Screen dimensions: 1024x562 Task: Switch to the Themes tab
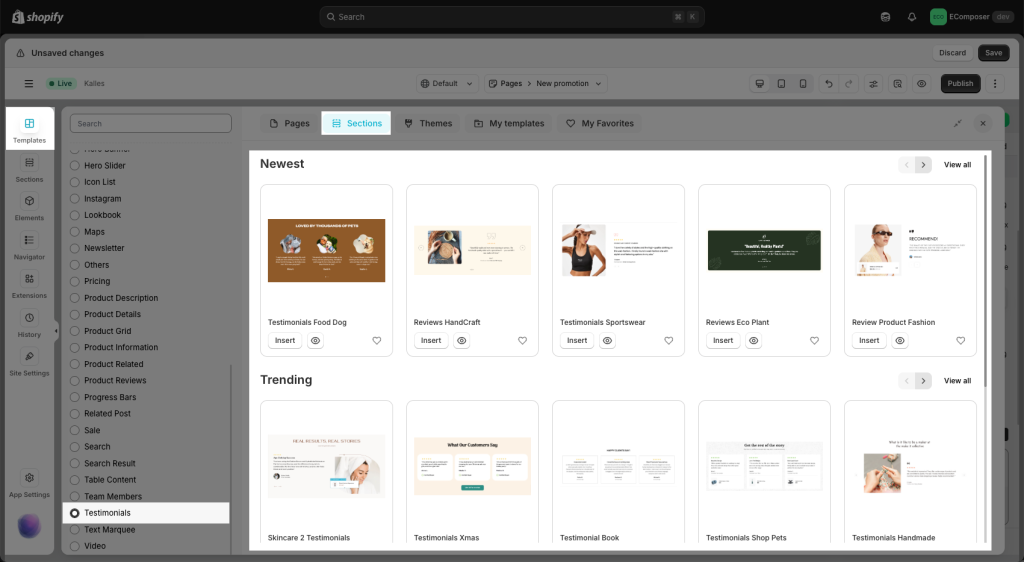pos(428,123)
